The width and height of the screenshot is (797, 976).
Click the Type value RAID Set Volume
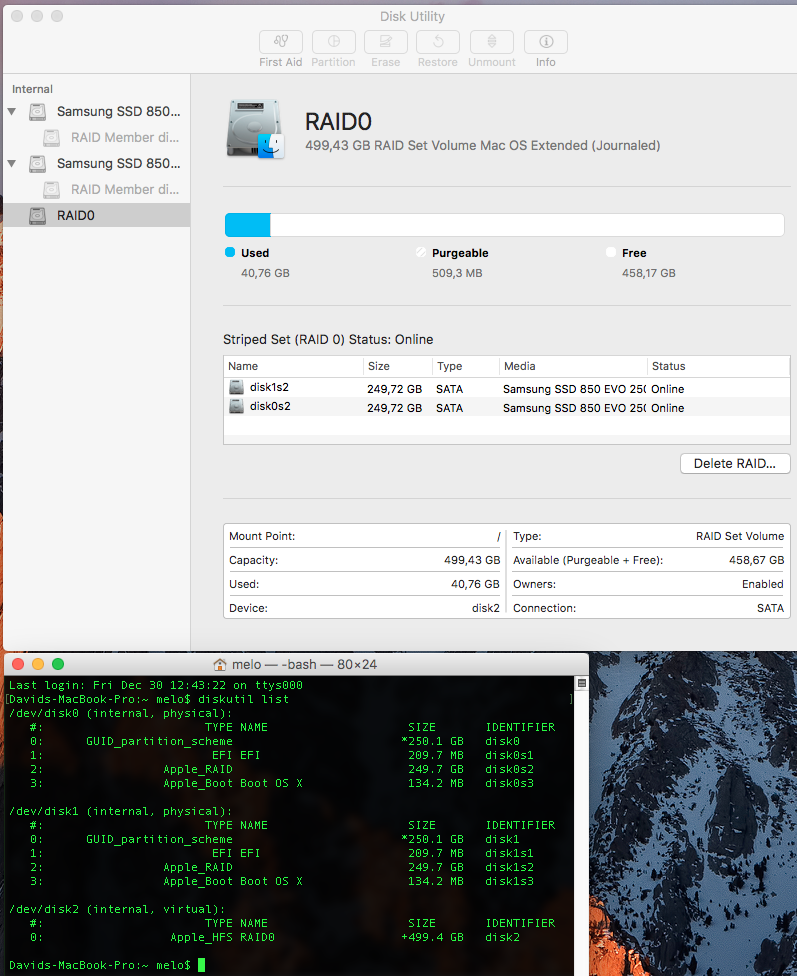(x=740, y=536)
